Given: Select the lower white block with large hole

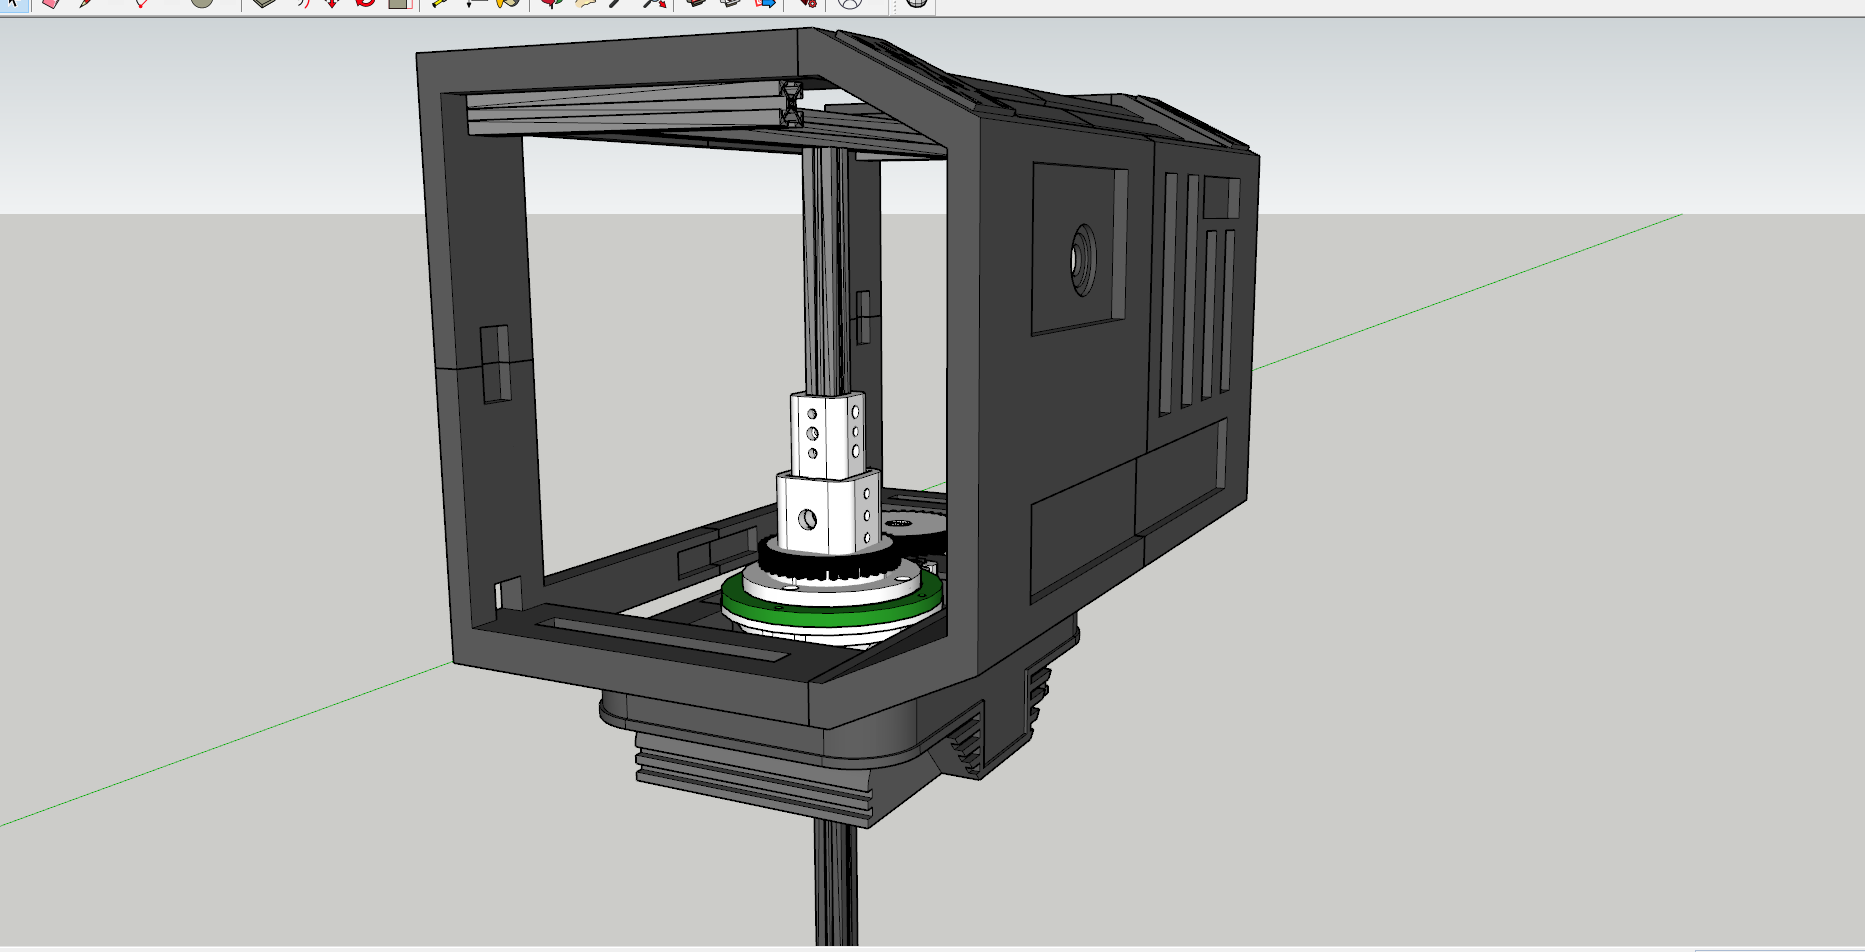Looking at the screenshot, I should [x=829, y=513].
